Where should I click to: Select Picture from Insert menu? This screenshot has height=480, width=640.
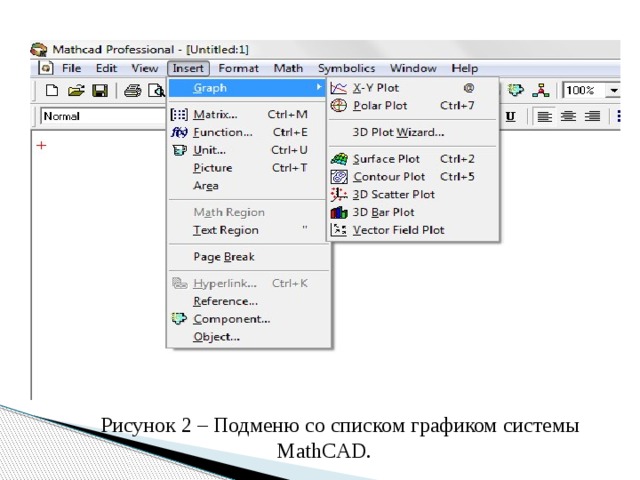tap(248, 168)
